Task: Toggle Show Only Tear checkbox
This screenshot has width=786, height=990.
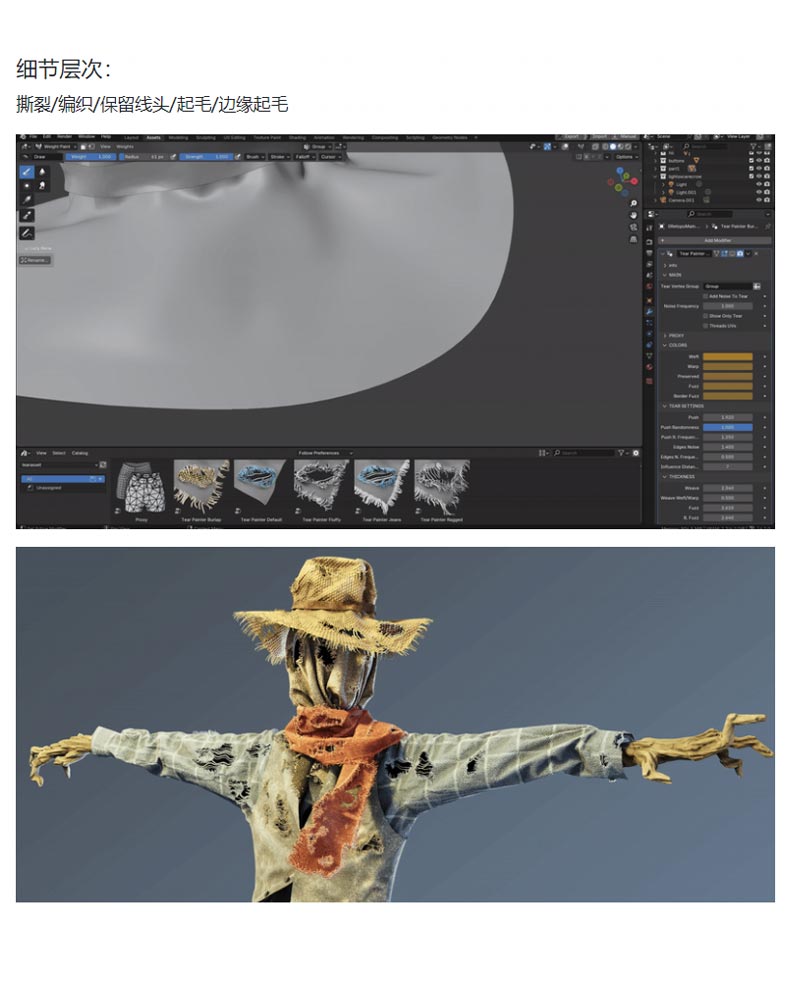Action: coord(705,315)
